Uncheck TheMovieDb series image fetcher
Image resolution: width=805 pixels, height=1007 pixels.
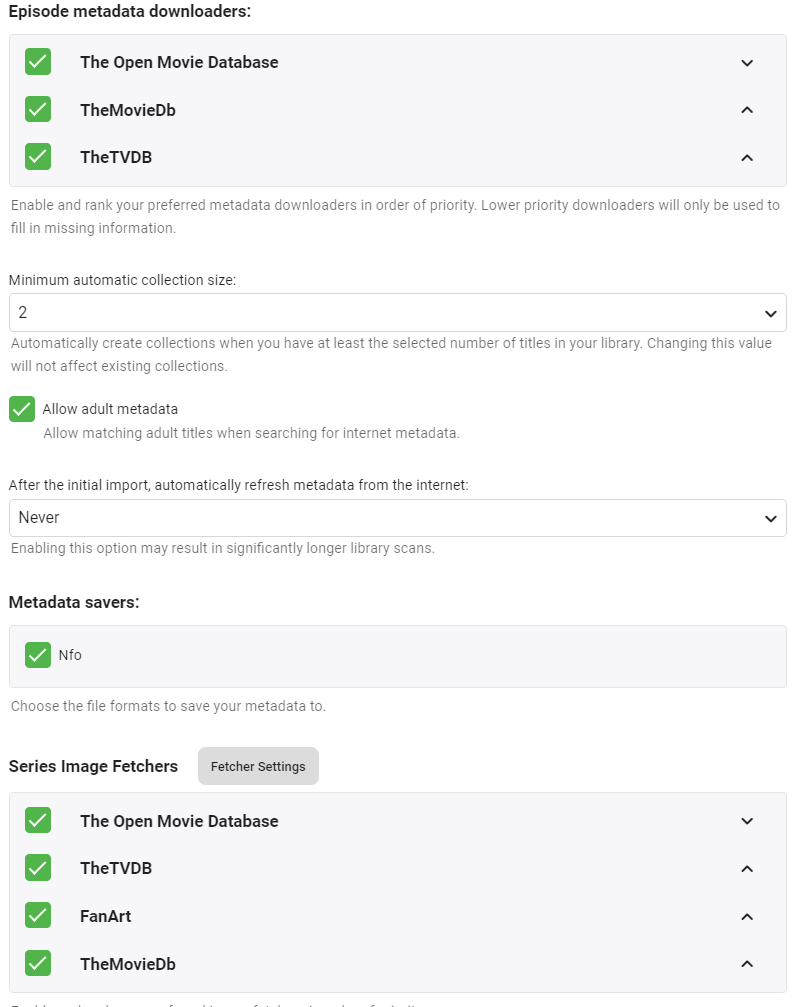tap(38, 964)
